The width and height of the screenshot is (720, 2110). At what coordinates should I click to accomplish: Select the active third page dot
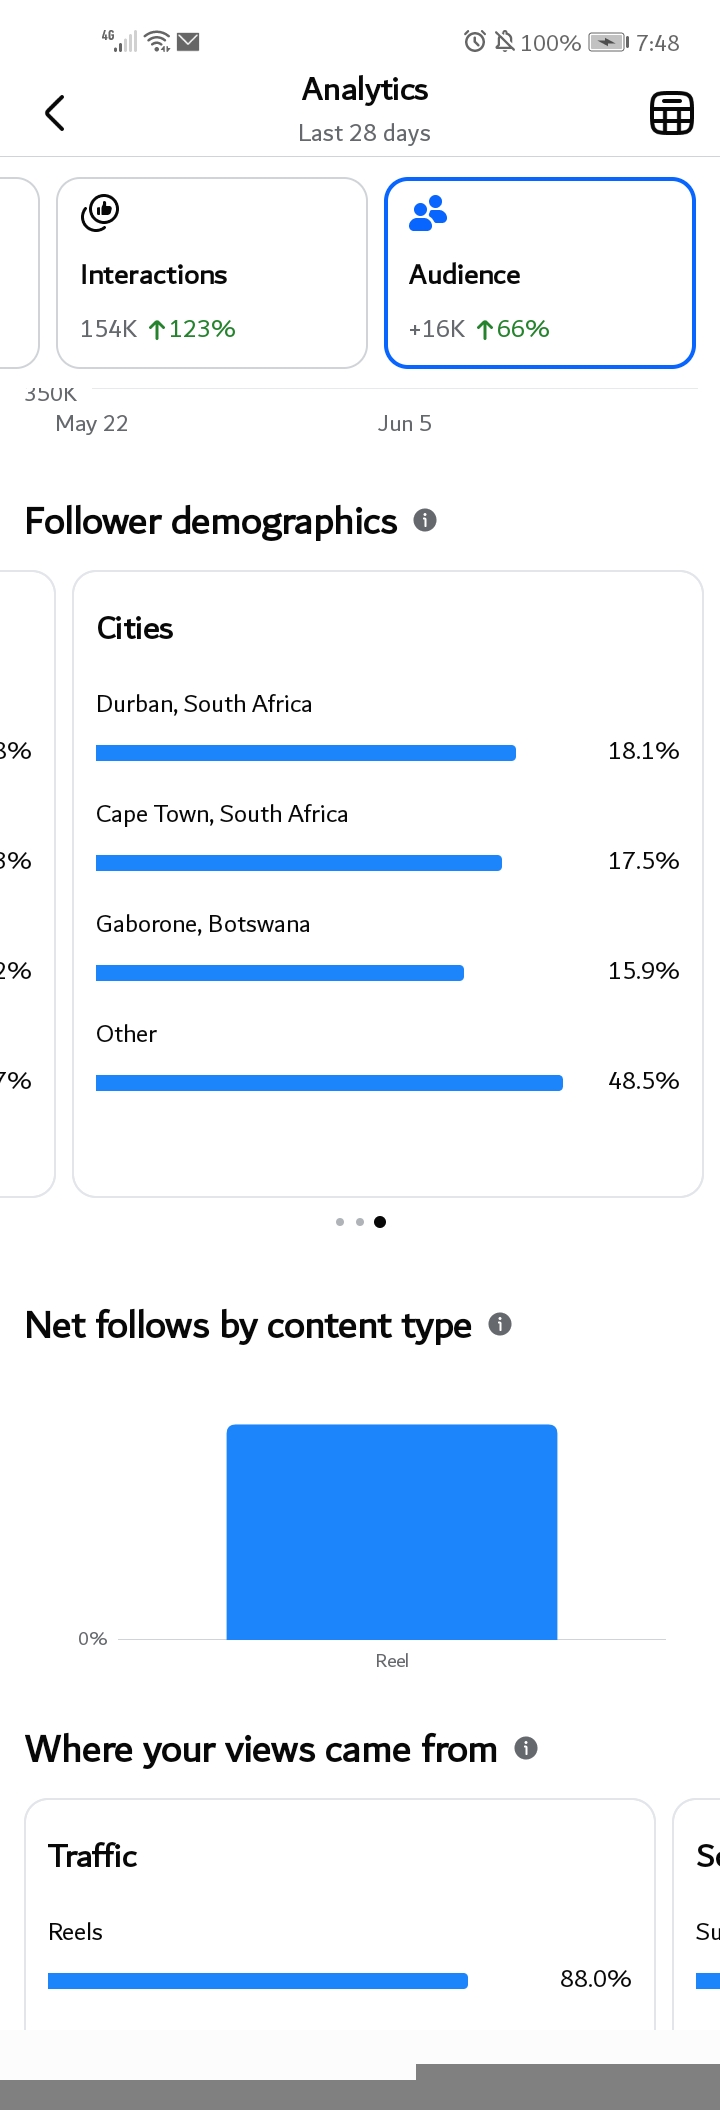(380, 1222)
